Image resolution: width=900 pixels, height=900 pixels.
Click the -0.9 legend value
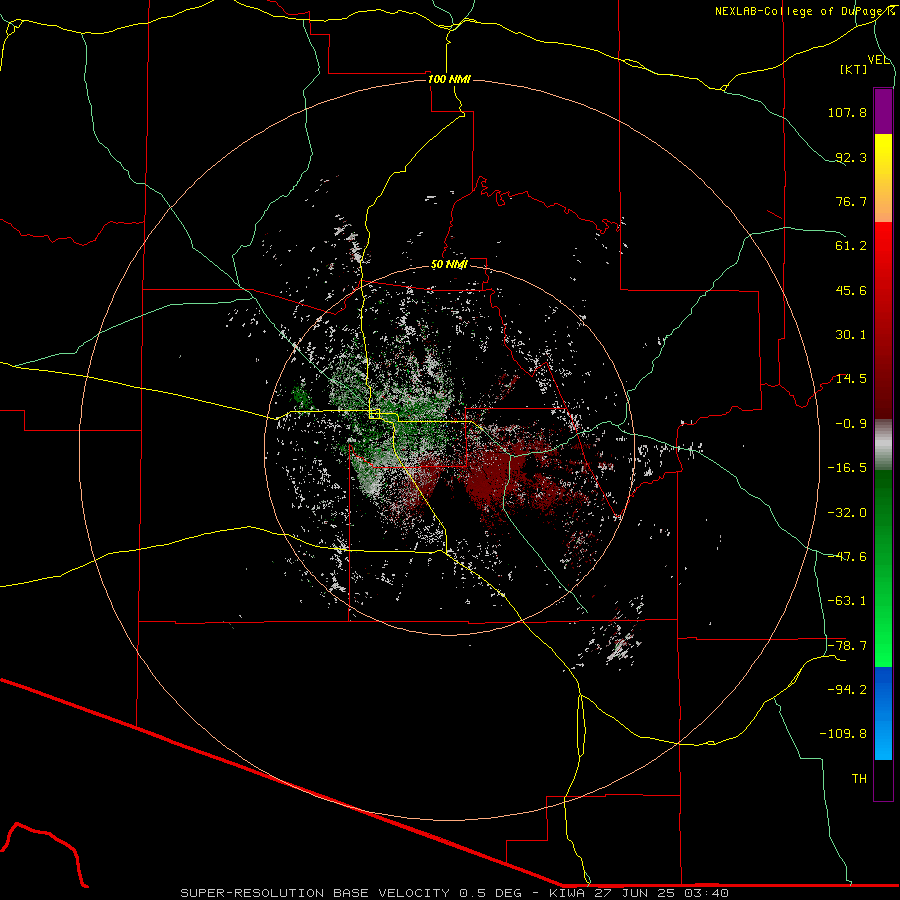(851, 424)
